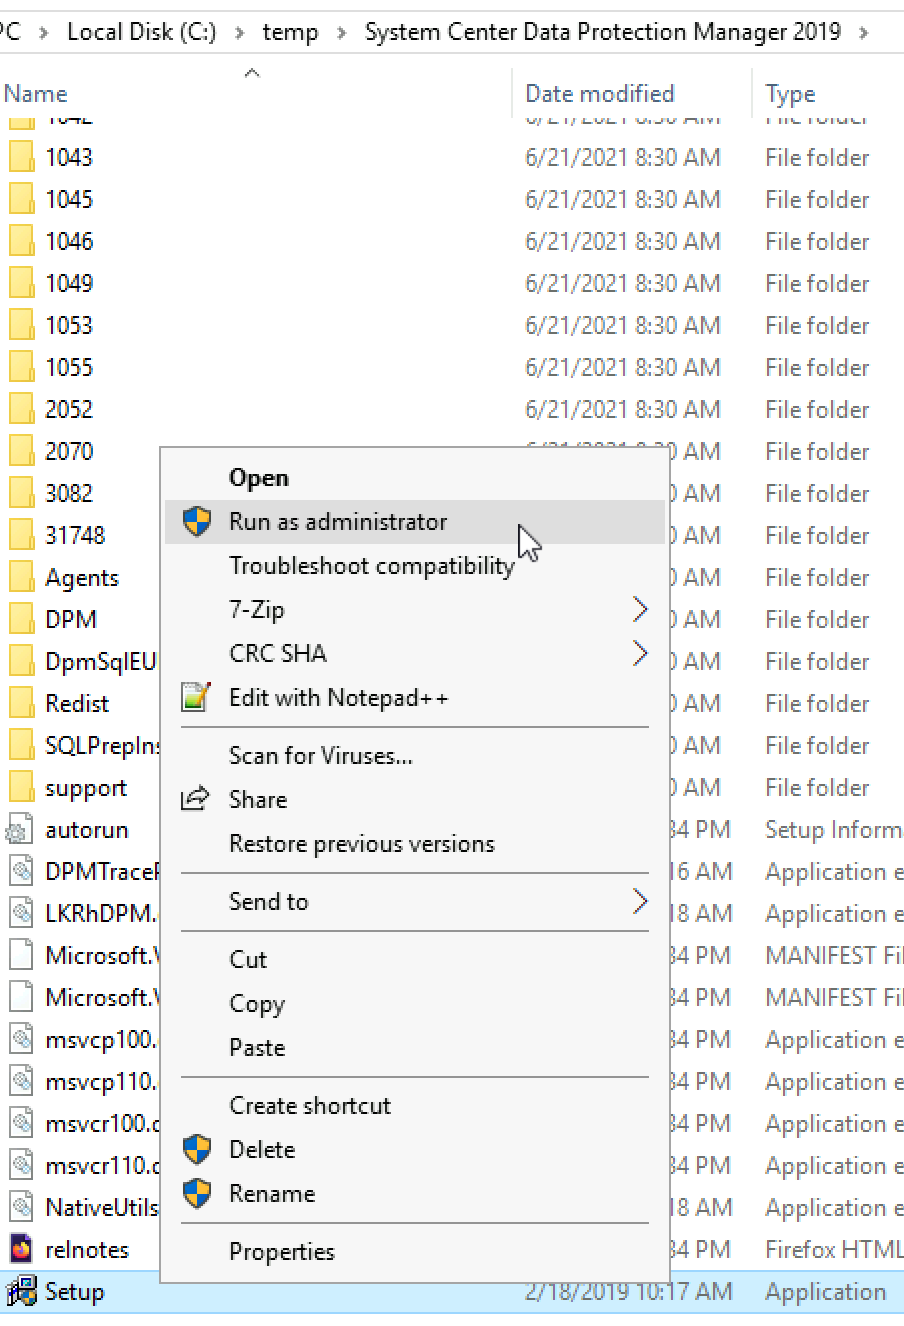Click the msvcp100 file icon
The image size is (904, 1326).
click(x=21, y=1040)
